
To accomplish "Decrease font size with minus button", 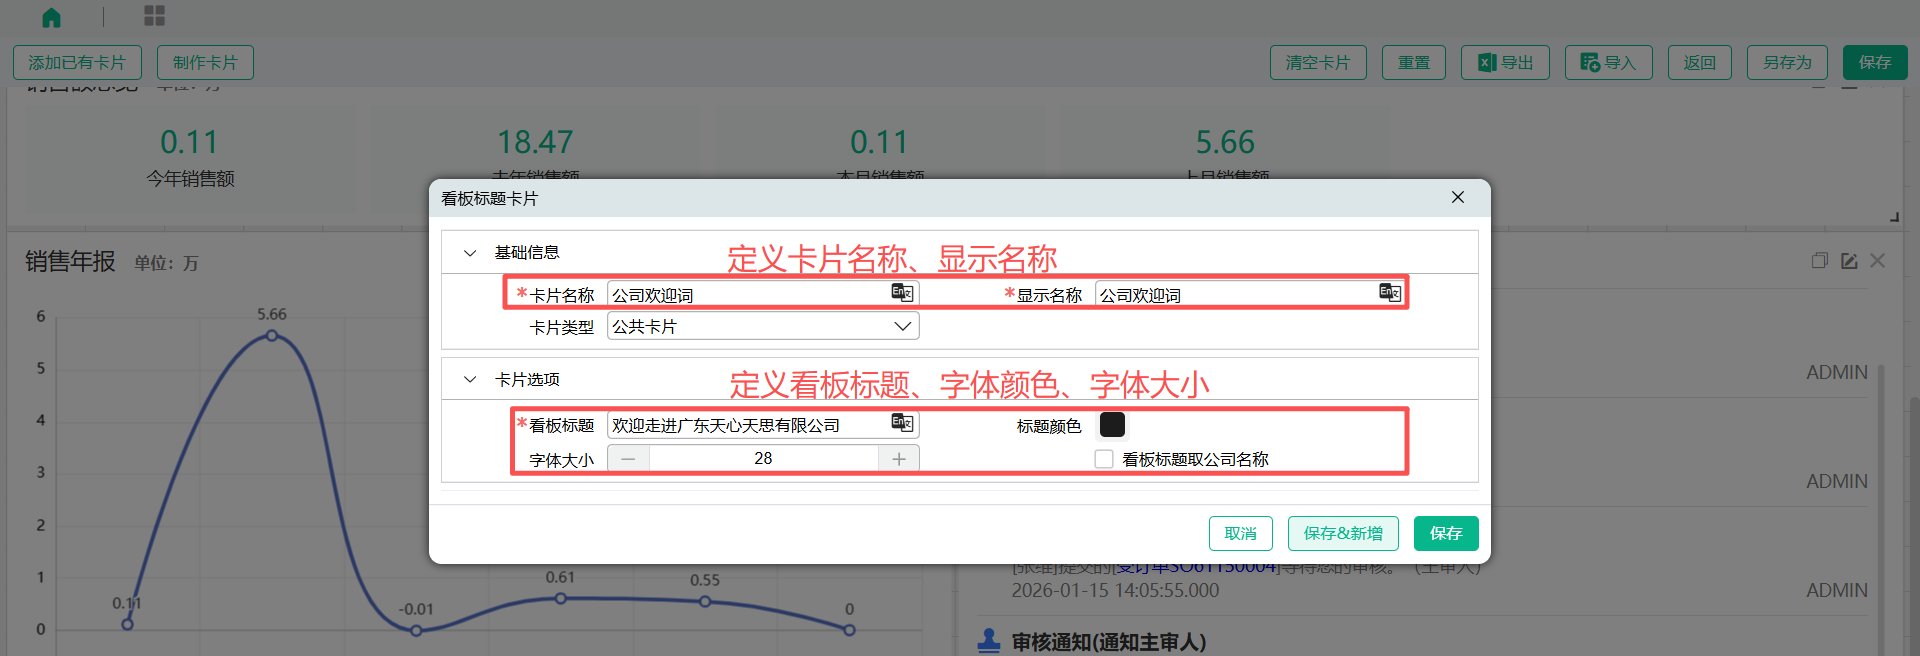I will (628, 459).
